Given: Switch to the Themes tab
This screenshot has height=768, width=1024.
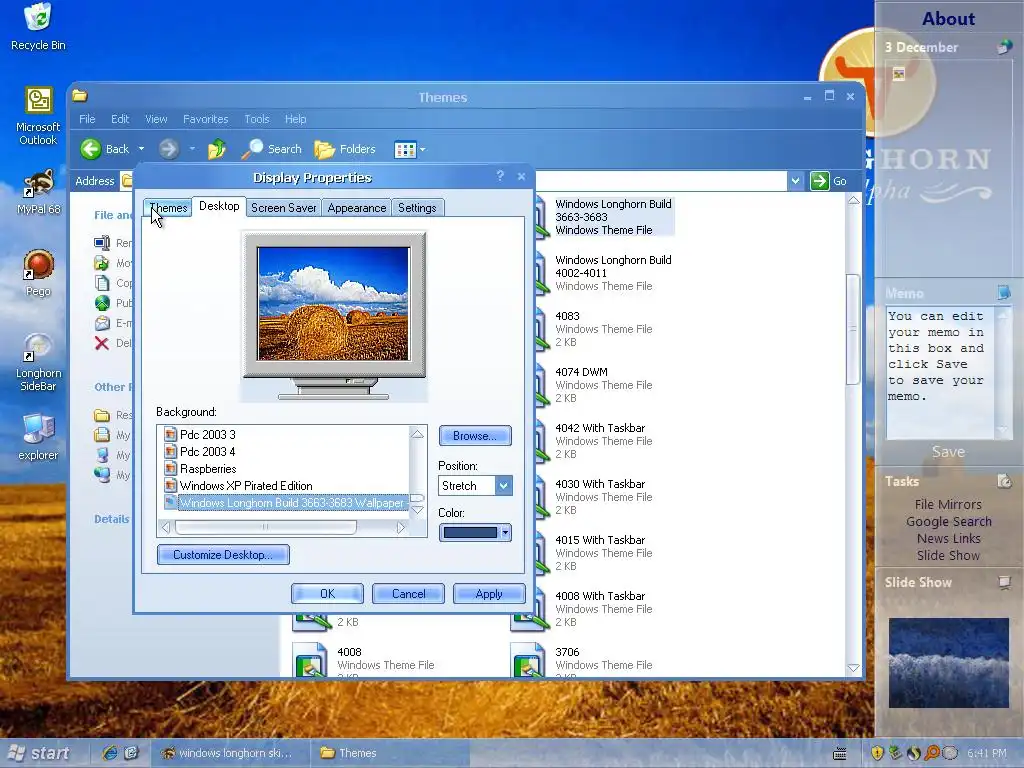Looking at the screenshot, I should 168,208.
